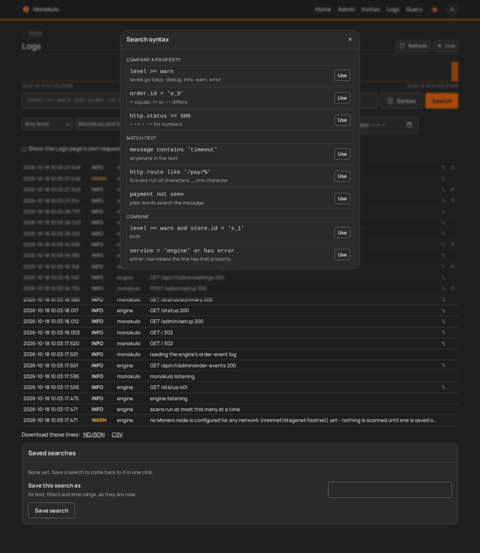This screenshot has width=480, height=553.
Task: Open the calendar icon in the time range field
Action: coord(409,124)
